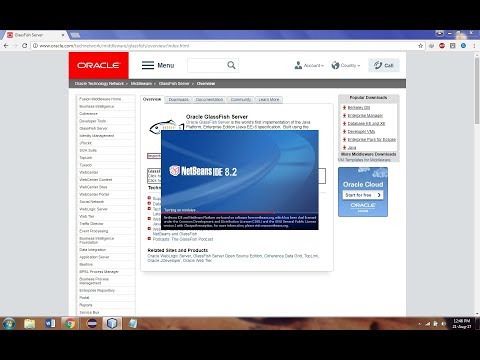Click the Oracle logo
The height and width of the screenshot is (360, 480).
[x=99, y=65]
